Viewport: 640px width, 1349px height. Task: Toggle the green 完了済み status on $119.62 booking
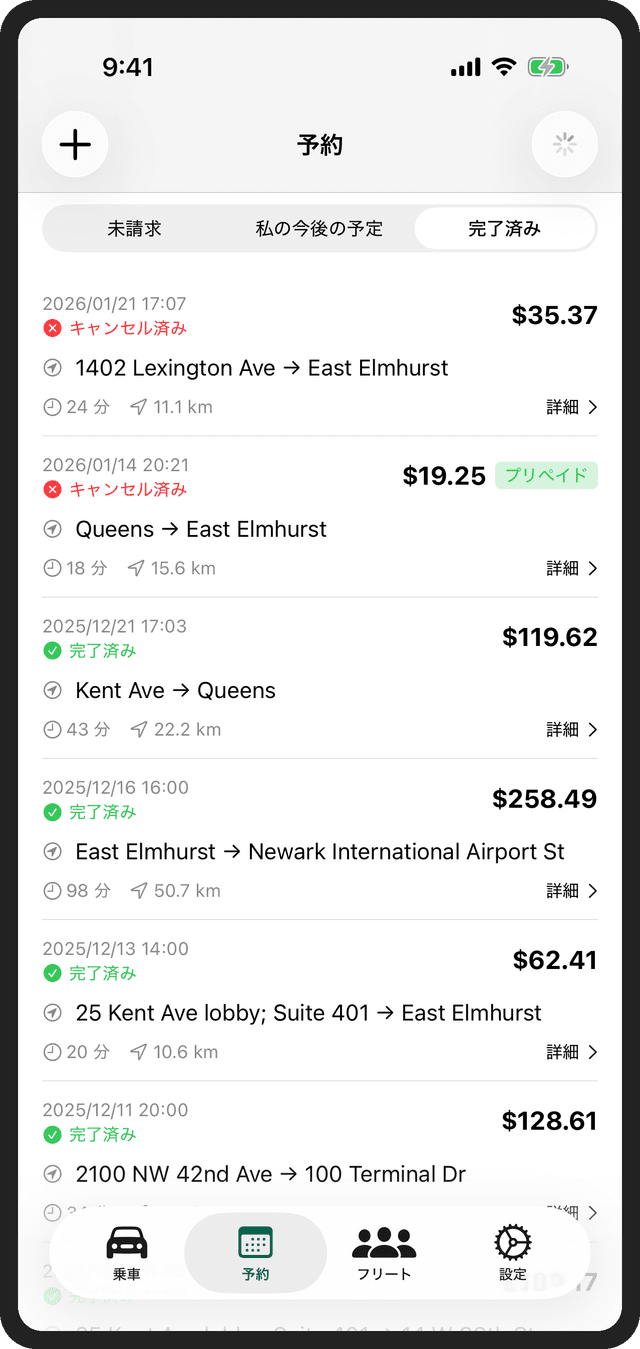pyautogui.click(x=52, y=650)
